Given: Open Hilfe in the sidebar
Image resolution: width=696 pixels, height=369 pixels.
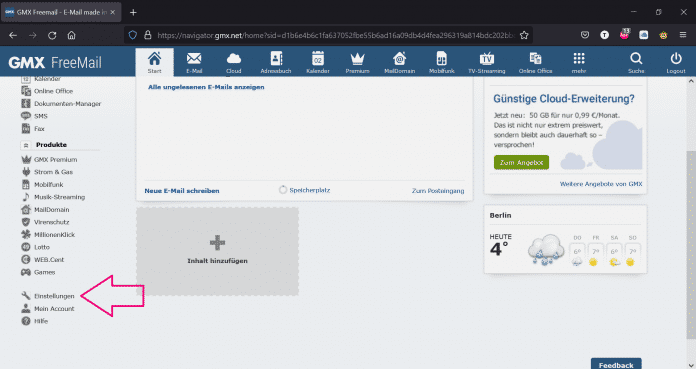Looking at the screenshot, I should [x=35, y=321].
